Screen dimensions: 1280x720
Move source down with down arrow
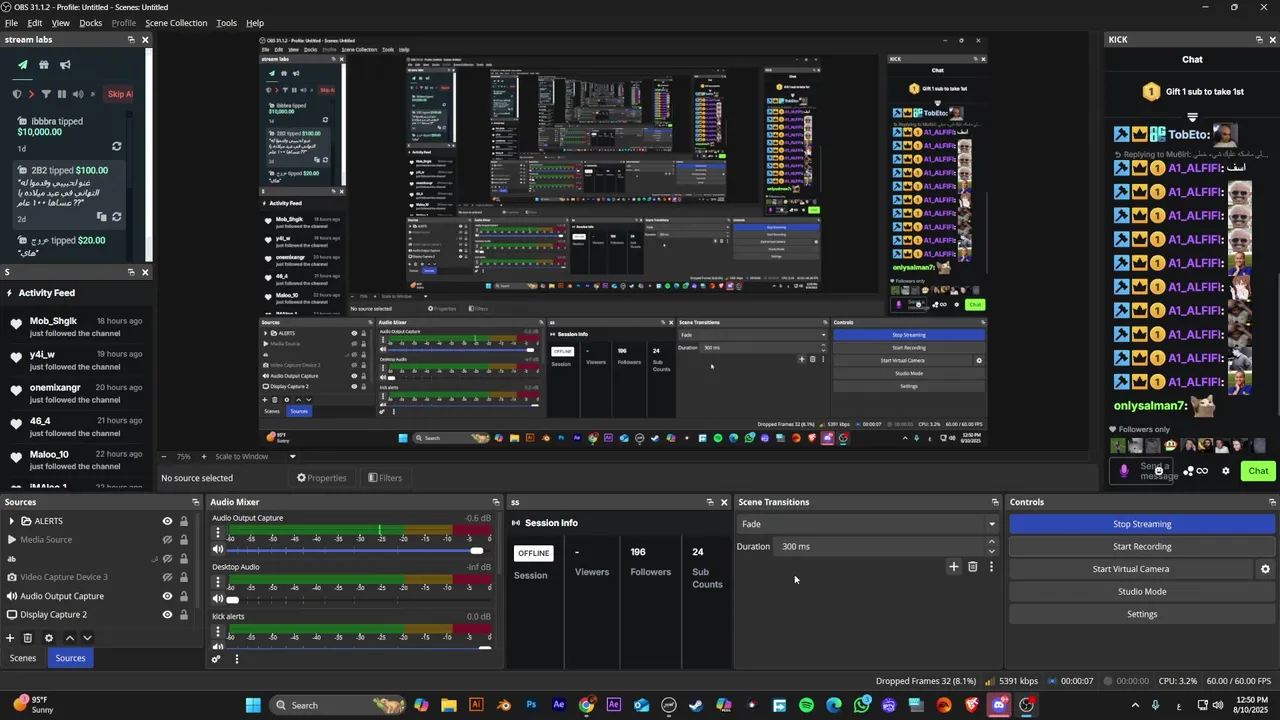pos(87,638)
